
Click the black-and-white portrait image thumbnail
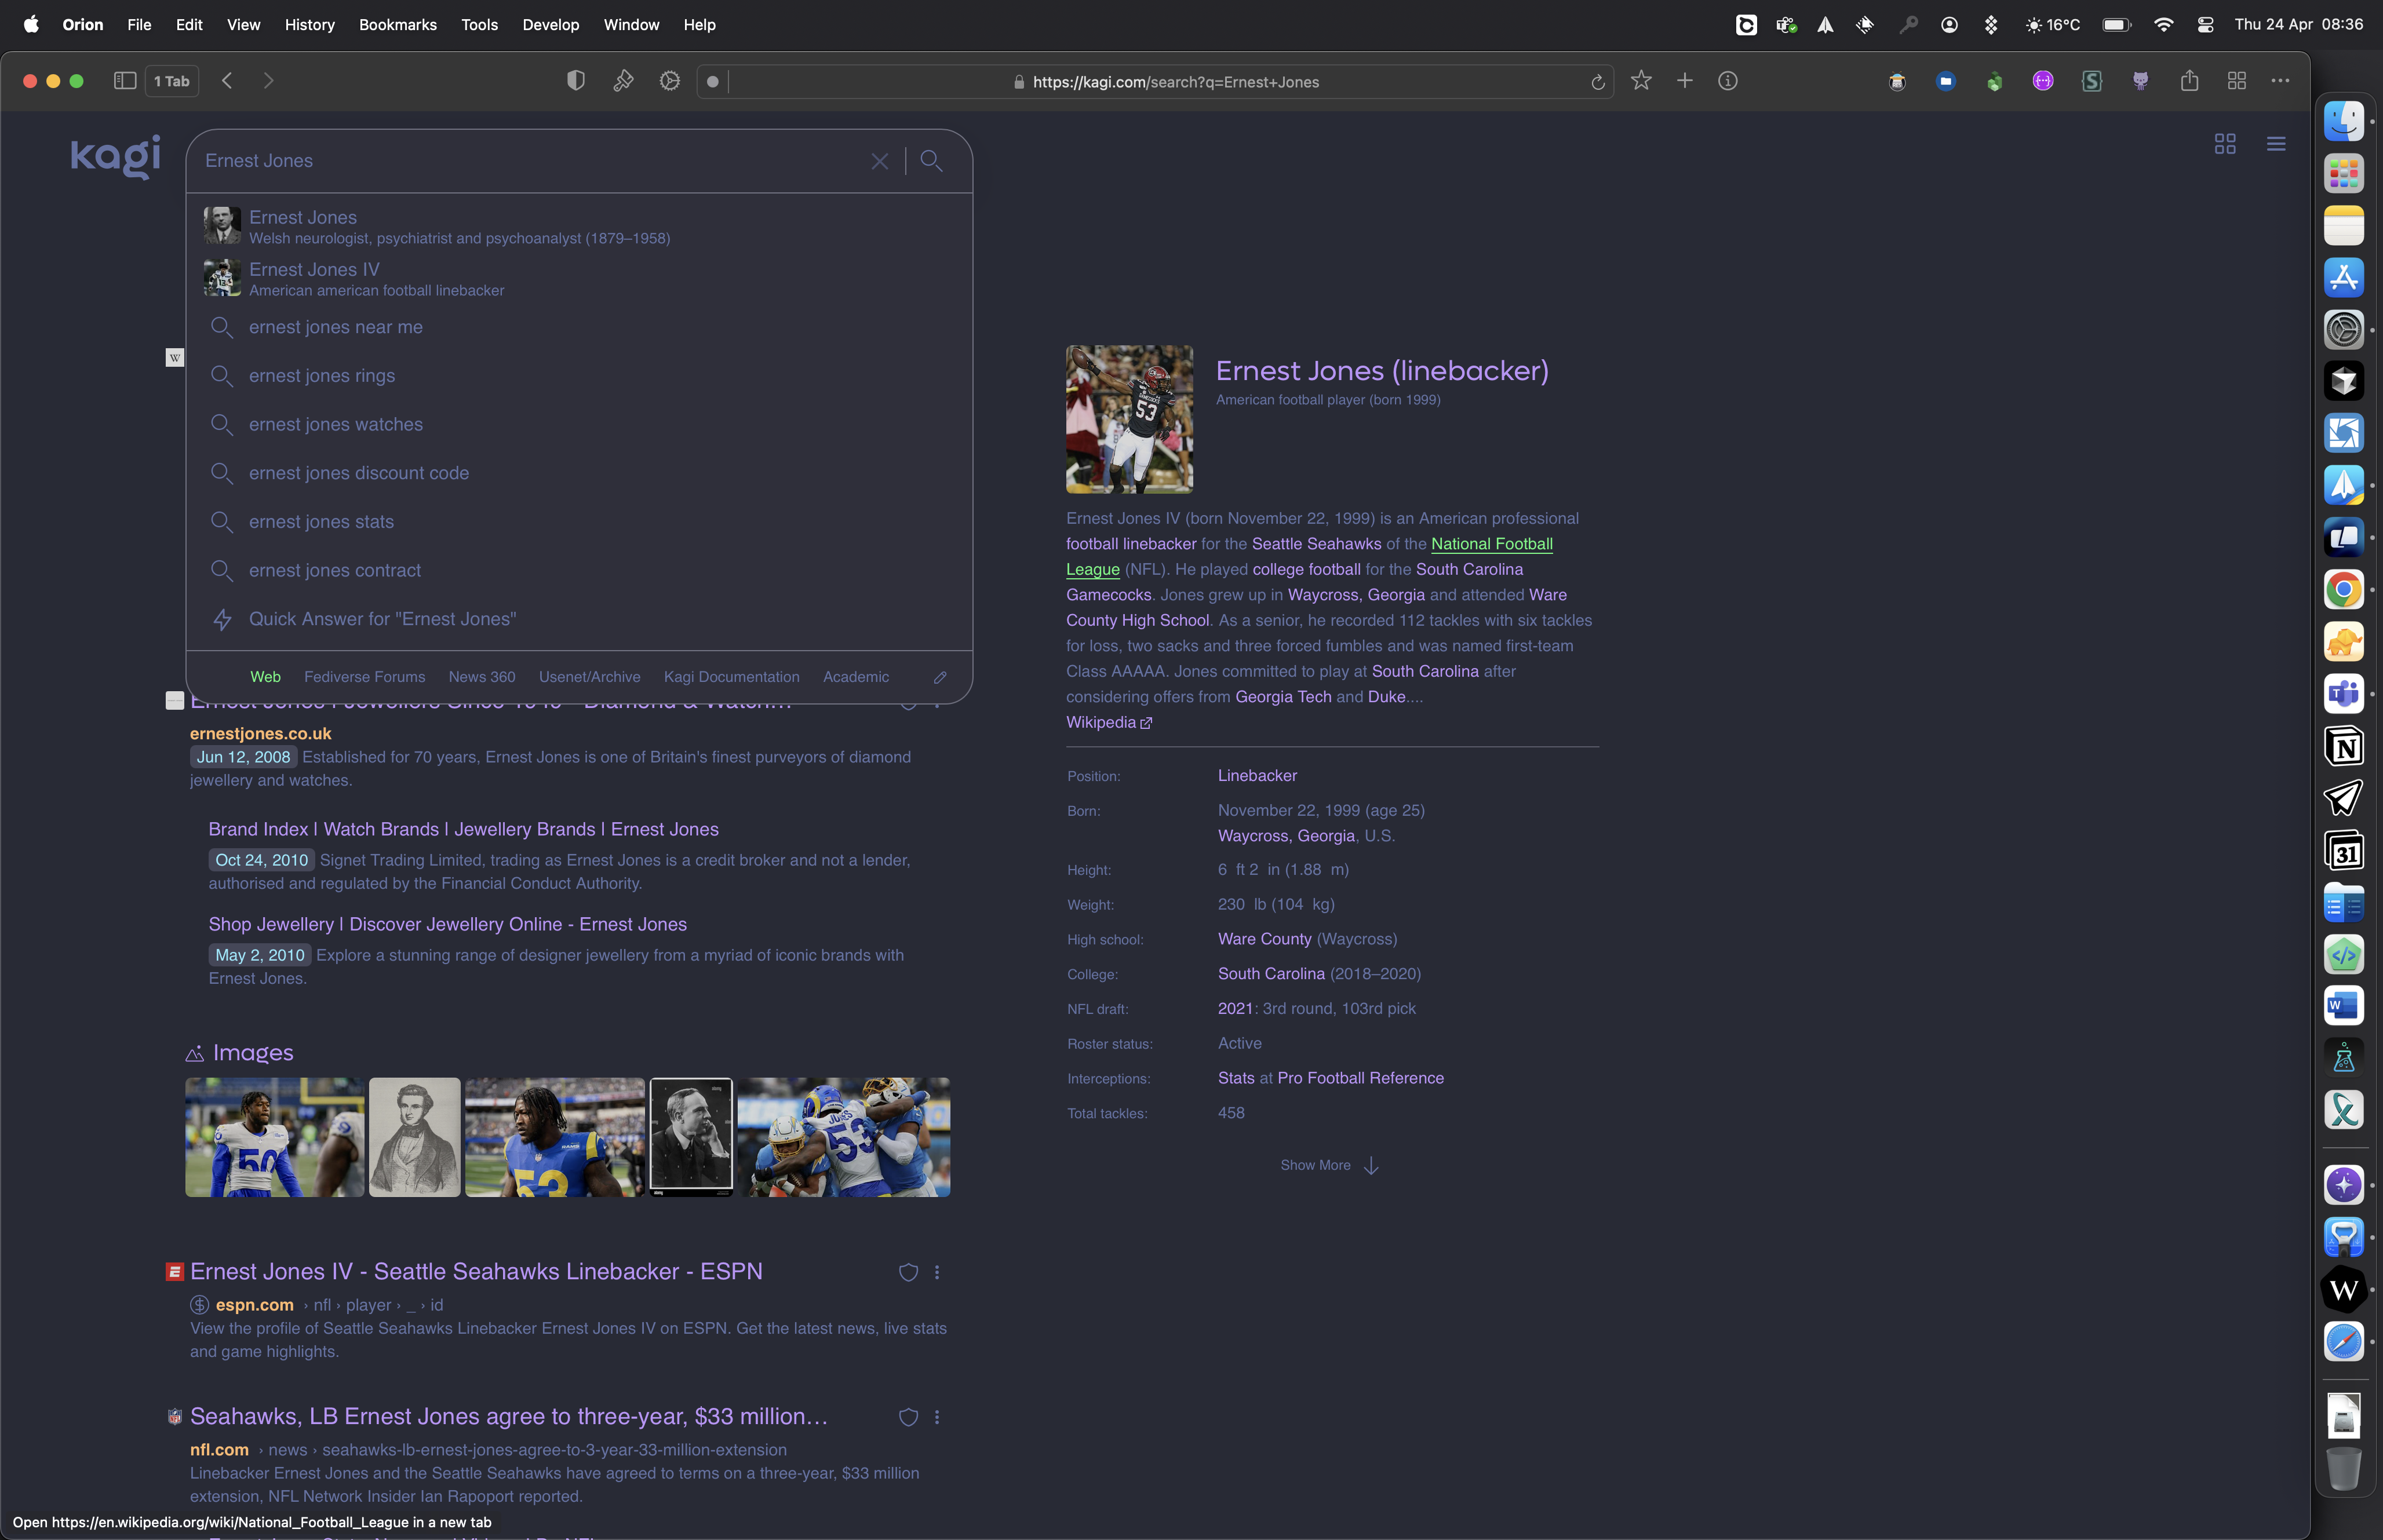click(x=691, y=1136)
